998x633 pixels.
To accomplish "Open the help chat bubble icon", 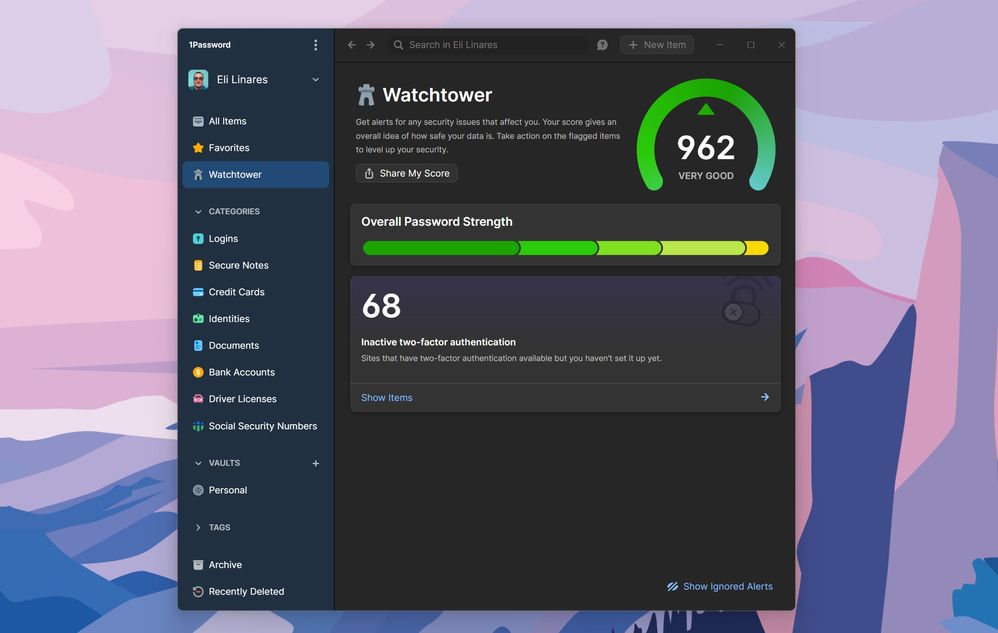I will pos(602,45).
